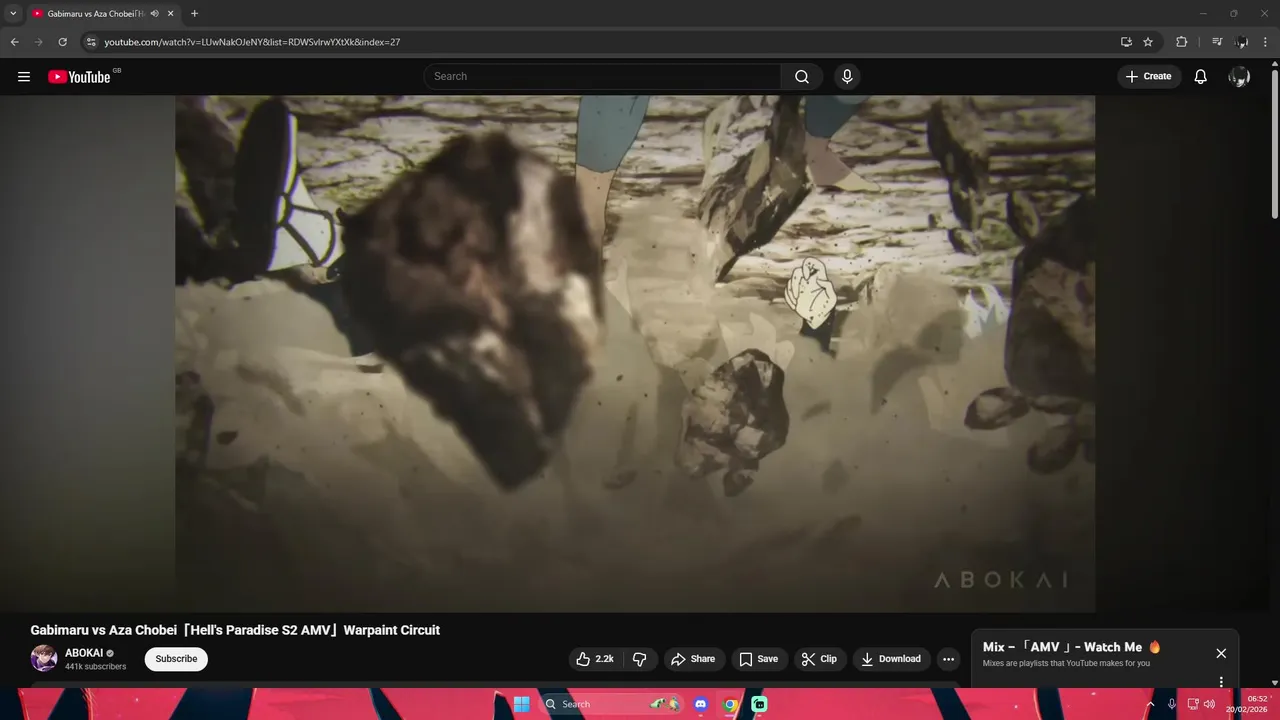This screenshot has width=1280, height=720.
Task: Open a new browser tab
Action: click(x=194, y=14)
